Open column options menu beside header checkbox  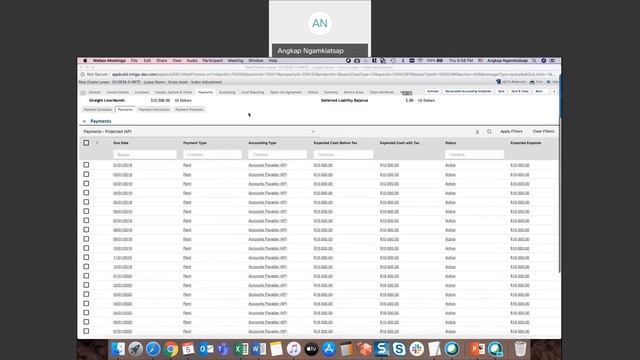click(x=97, y=143)
